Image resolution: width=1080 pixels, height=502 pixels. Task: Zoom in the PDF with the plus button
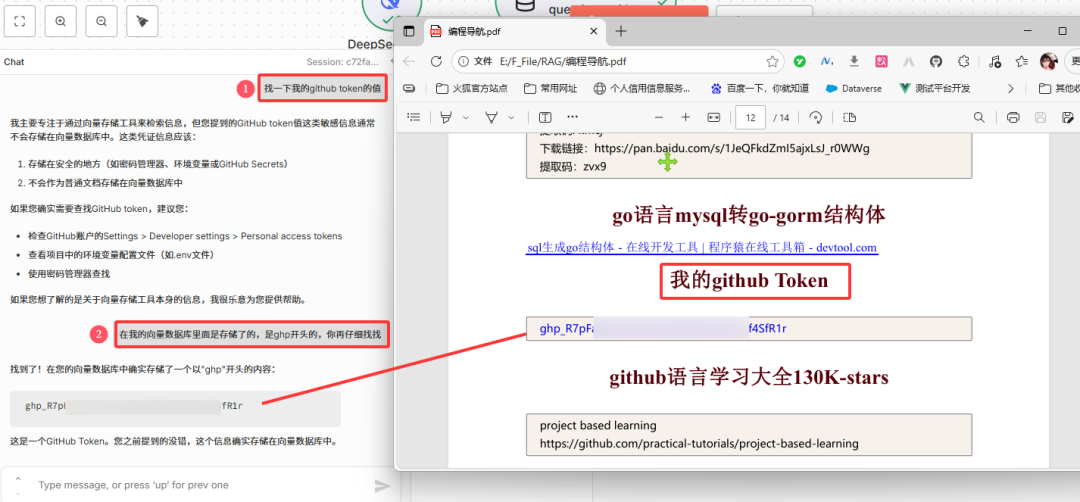click(x=685, y=117)
